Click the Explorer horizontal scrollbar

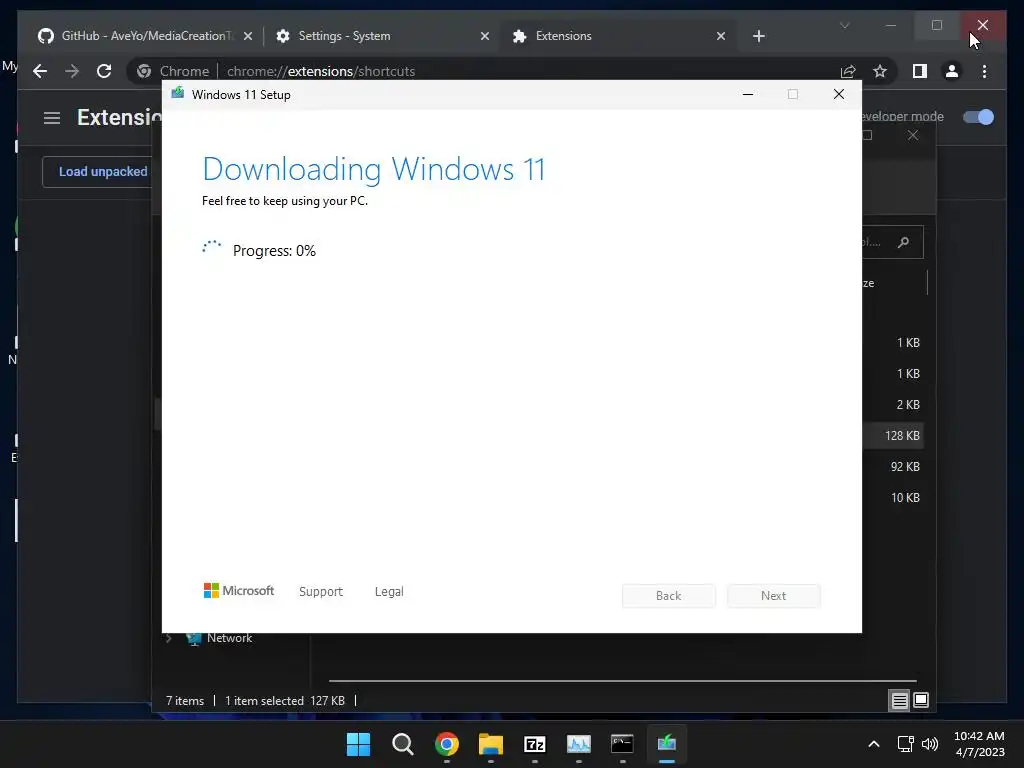(x=622, y=680)
